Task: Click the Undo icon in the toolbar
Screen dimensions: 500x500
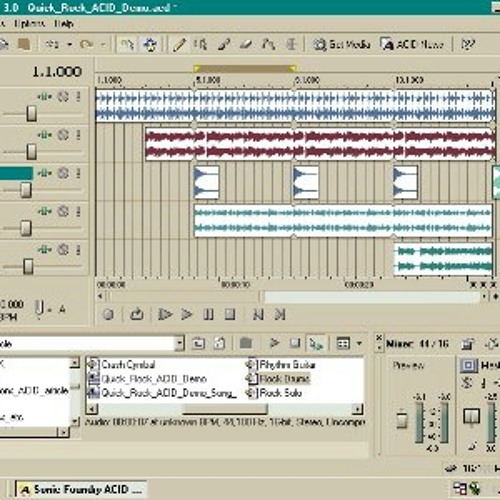Action: point(53,44)
